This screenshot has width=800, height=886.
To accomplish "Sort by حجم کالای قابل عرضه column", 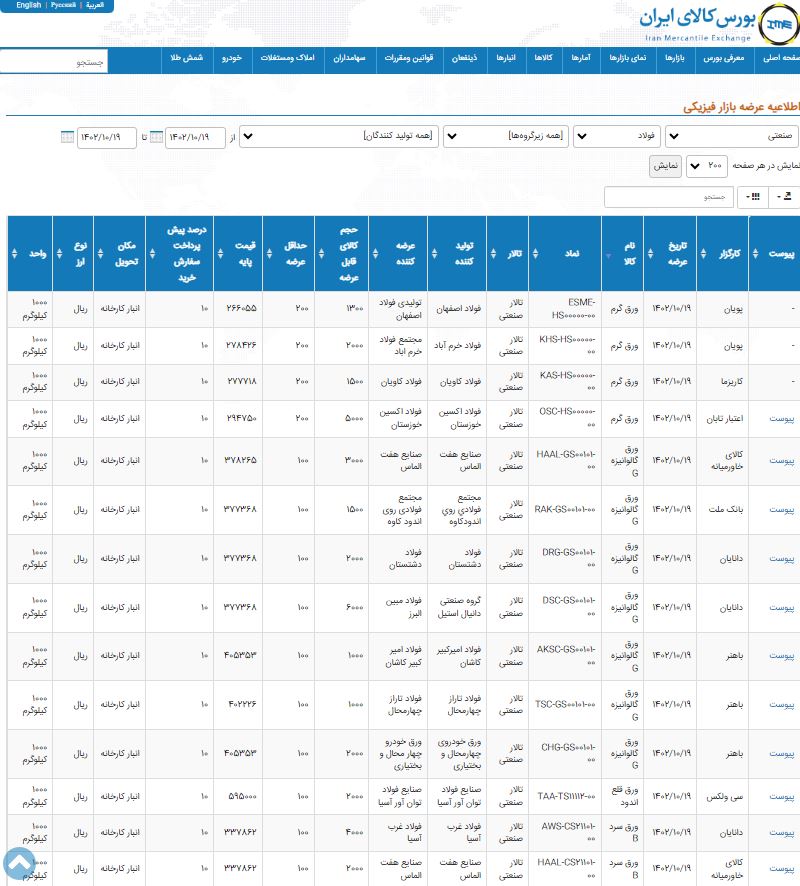I will click(321, 254).
